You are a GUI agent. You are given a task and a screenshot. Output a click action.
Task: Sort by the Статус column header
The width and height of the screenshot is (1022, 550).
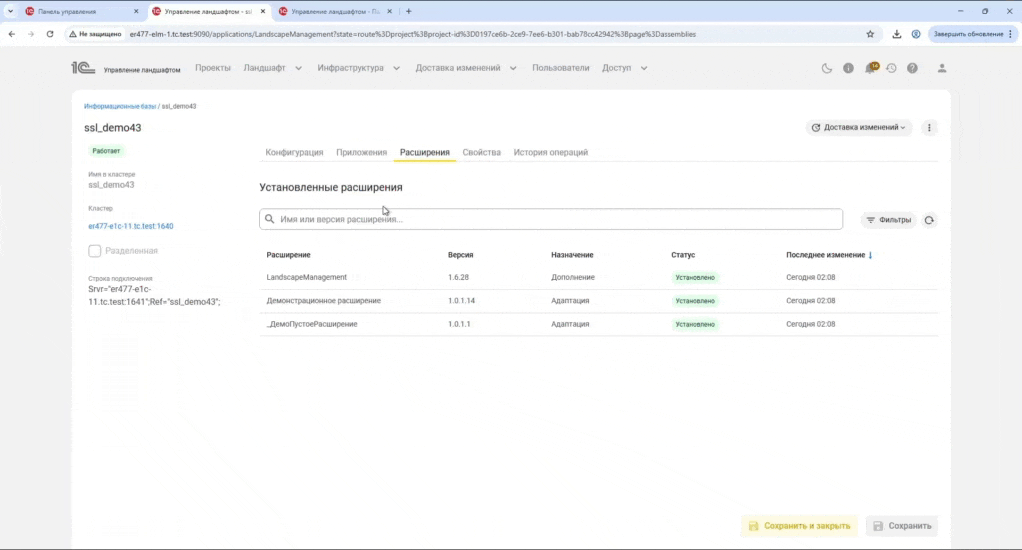(x=683, y=255)
